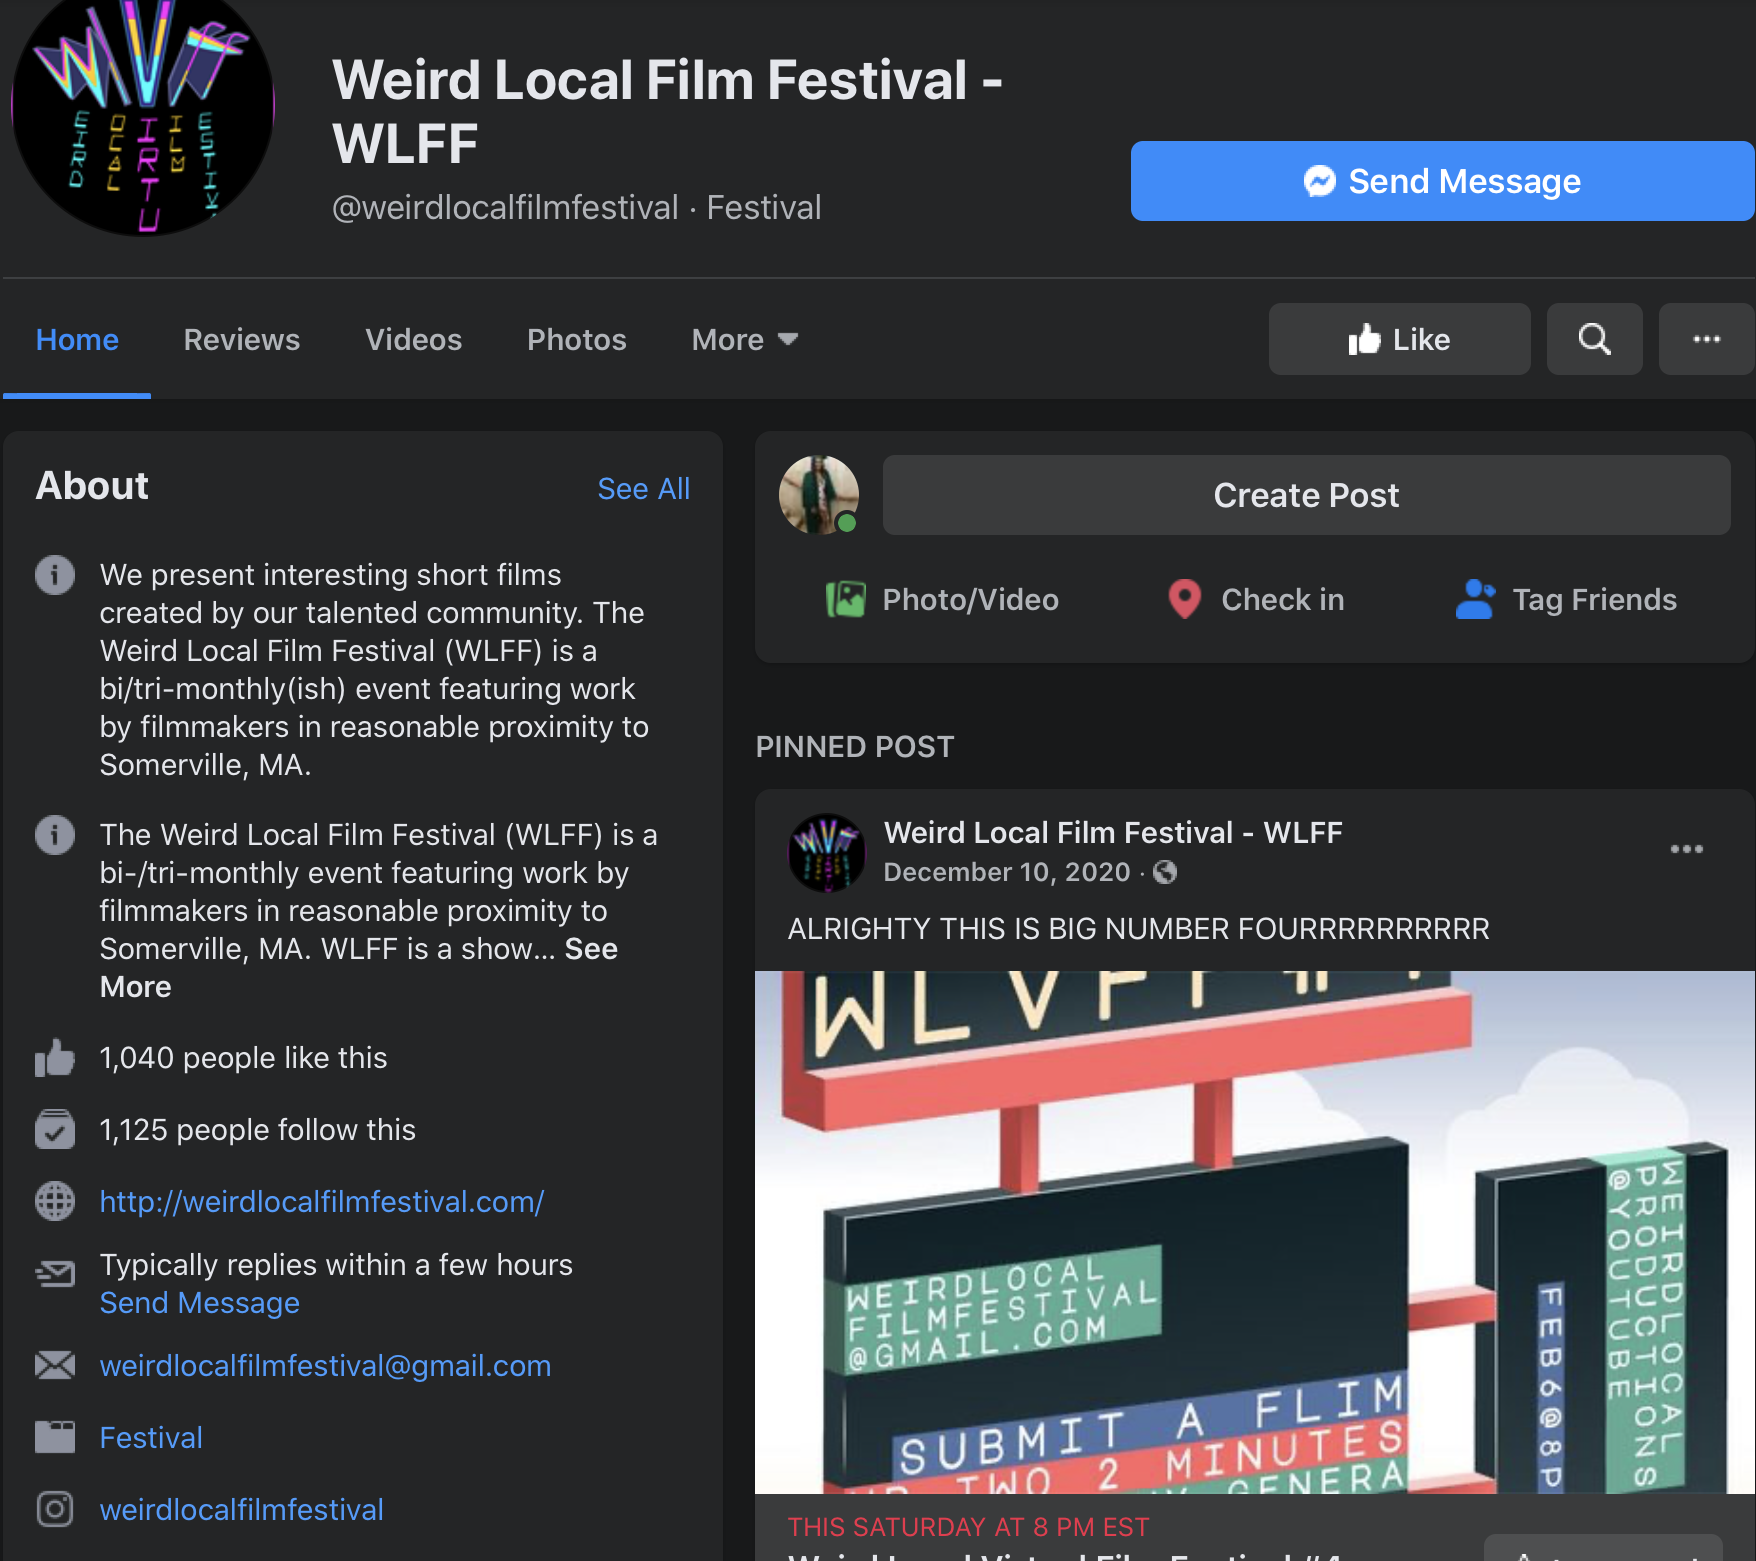Expand the More tab dropdown
The width and height of the screenshot is (1756, 1561).
pos(745,340)
